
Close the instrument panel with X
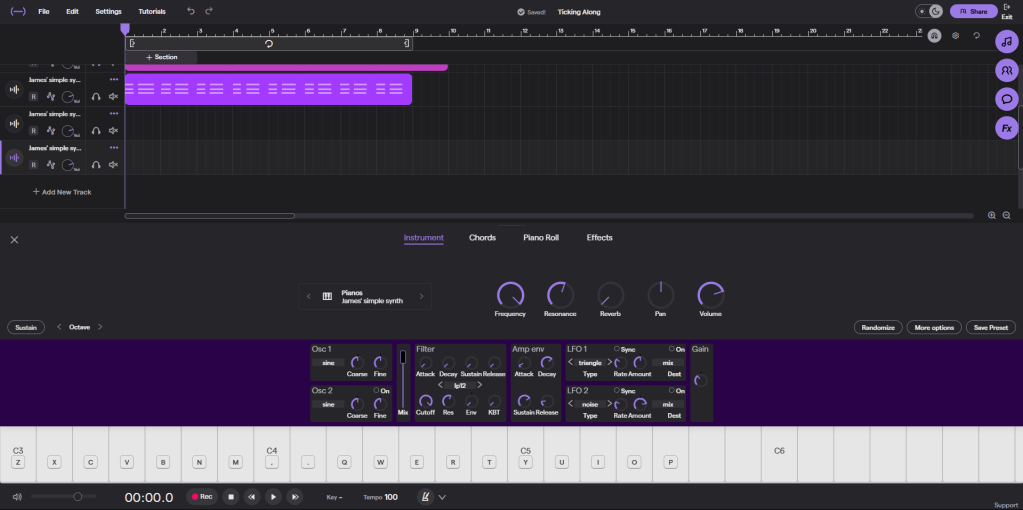click(x=14, y=239)
